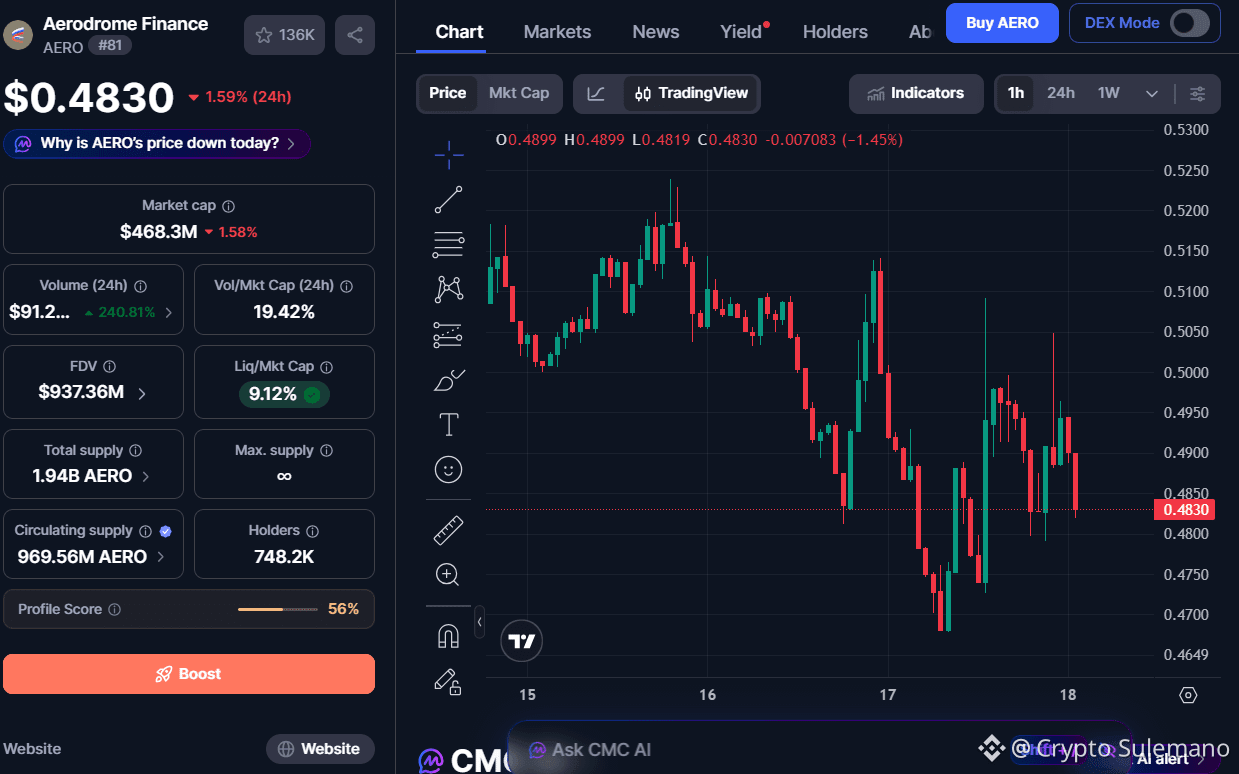Select the Price chart toggle
1239x774 pixels.
tap(448, 93)
